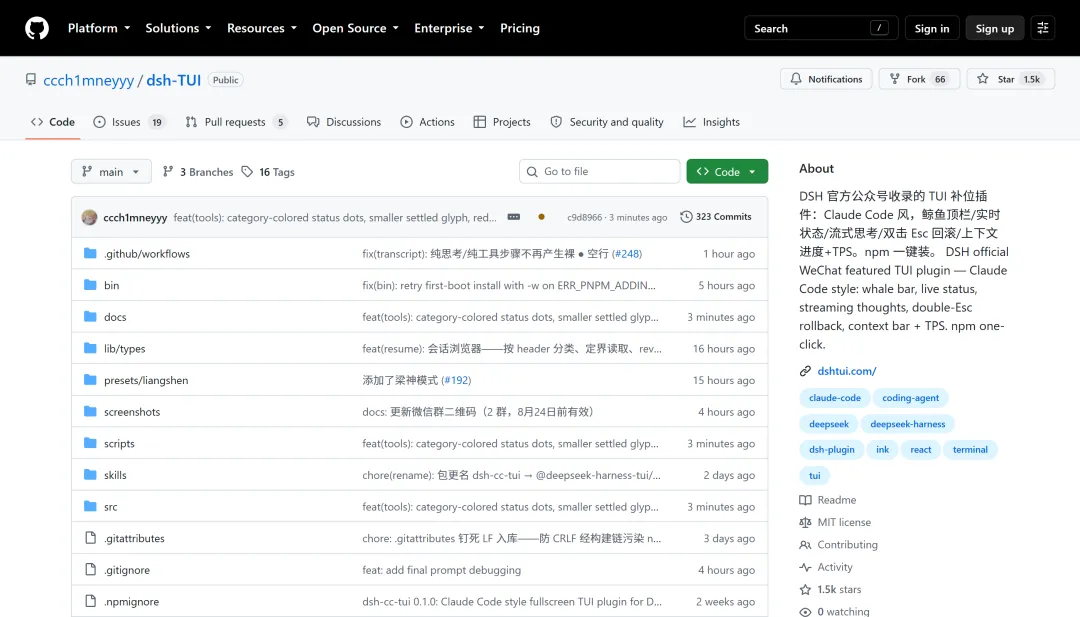Open the tag icon for 16 Tags
The width and height of the screenshot is (1080, 617).
(247, 171)
